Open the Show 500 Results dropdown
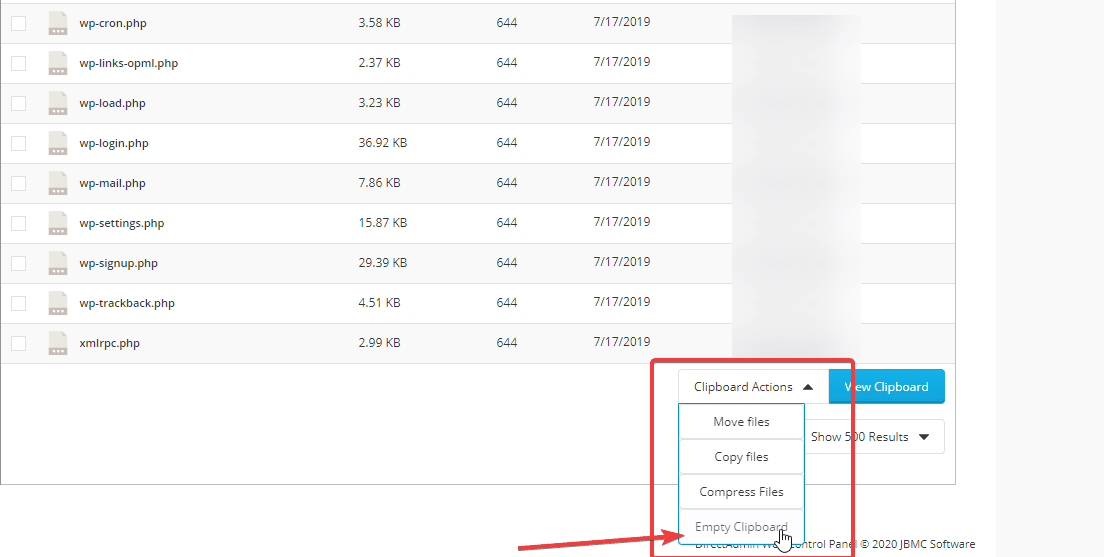The width and height of the screenshot is (1104, 557). tap(870, 437)
